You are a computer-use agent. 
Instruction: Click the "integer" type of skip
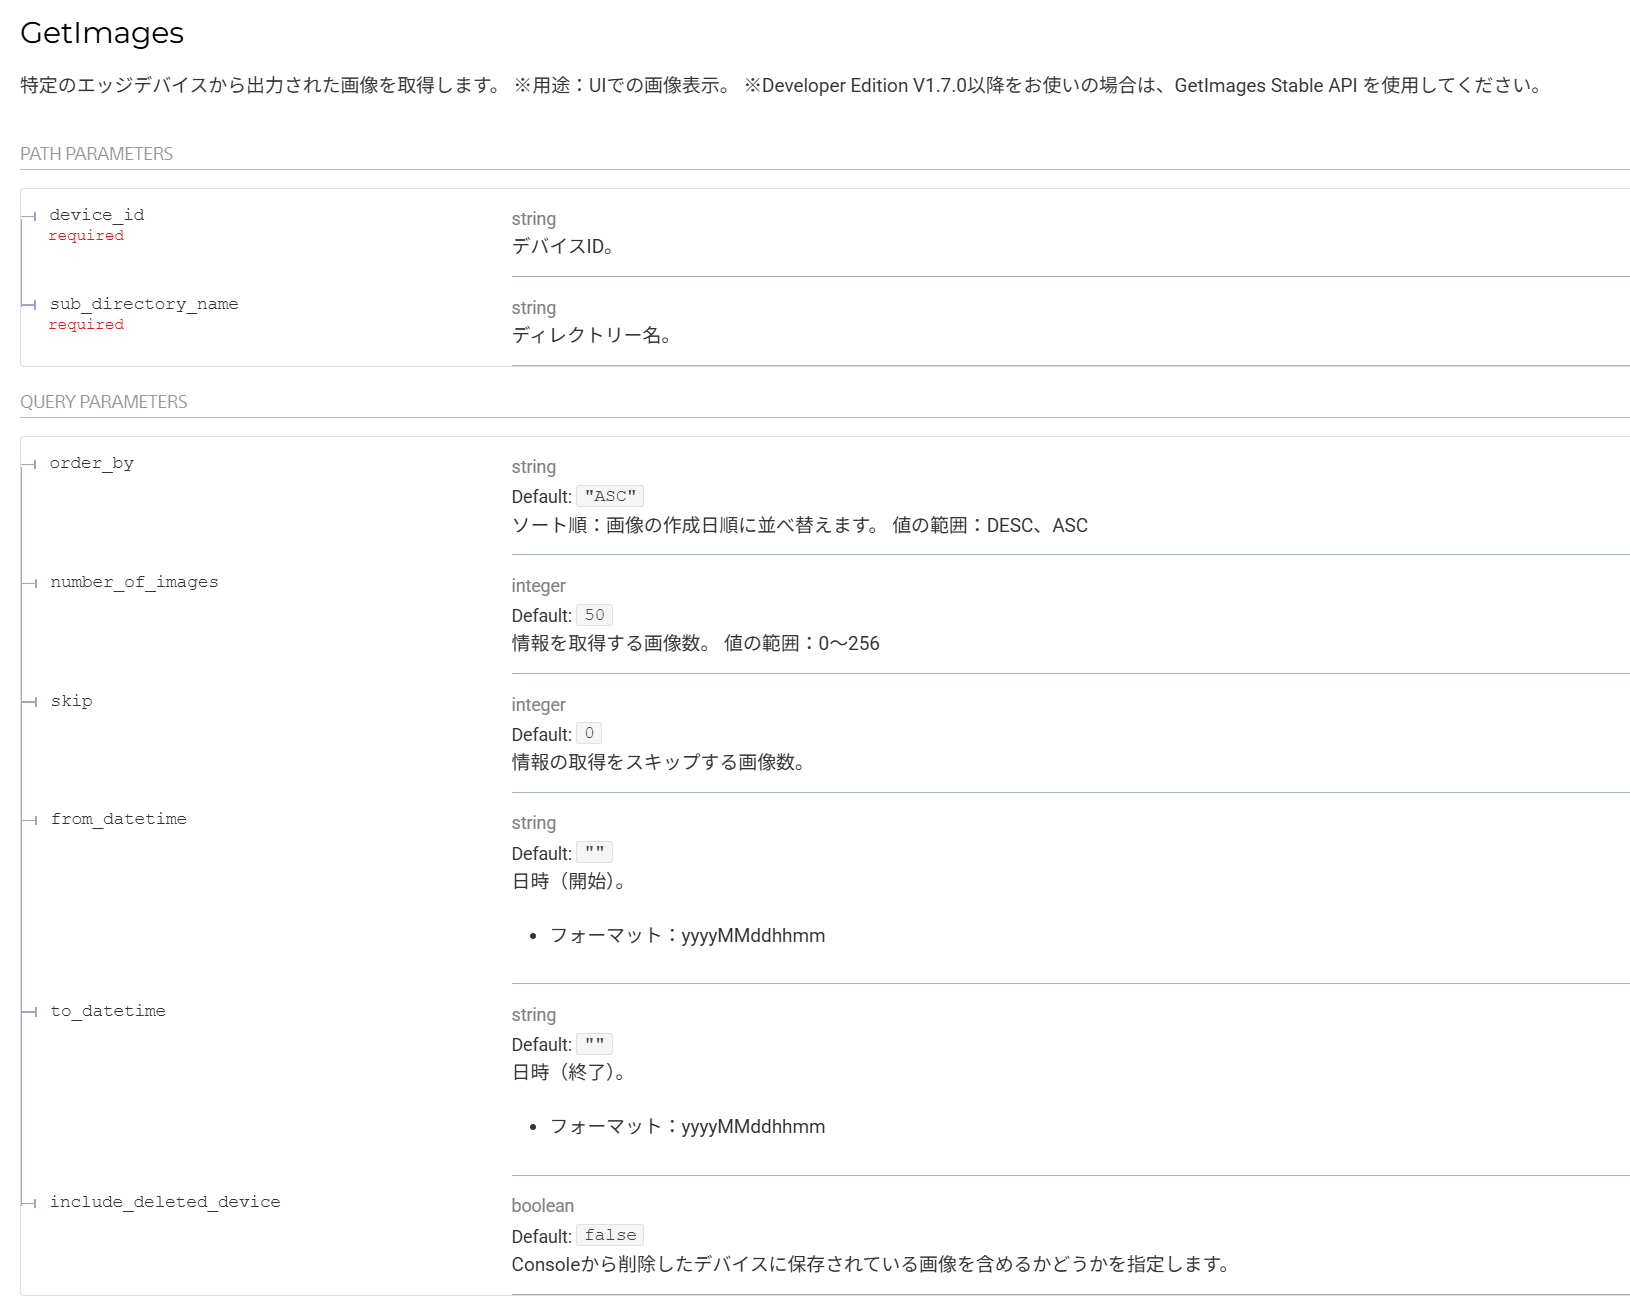539,705
